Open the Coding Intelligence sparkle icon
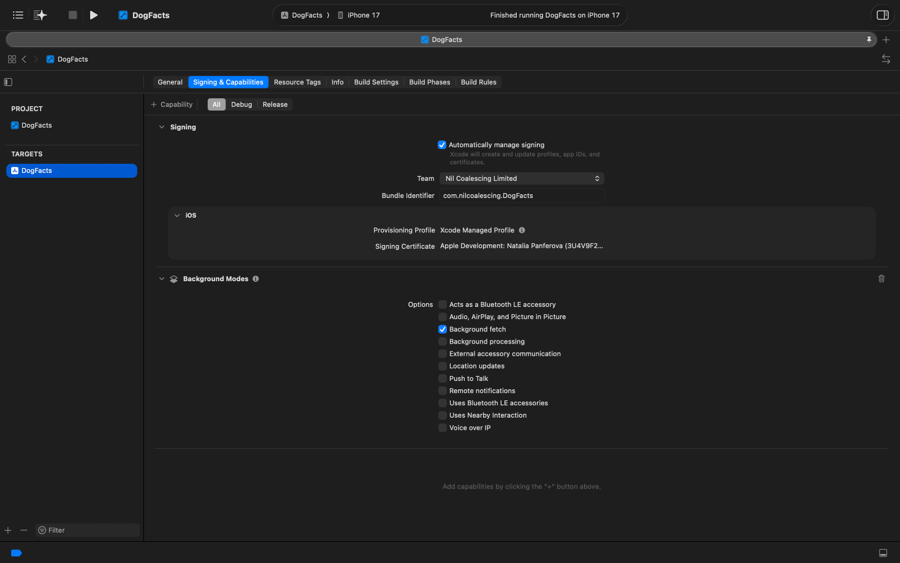 [40, 15]
